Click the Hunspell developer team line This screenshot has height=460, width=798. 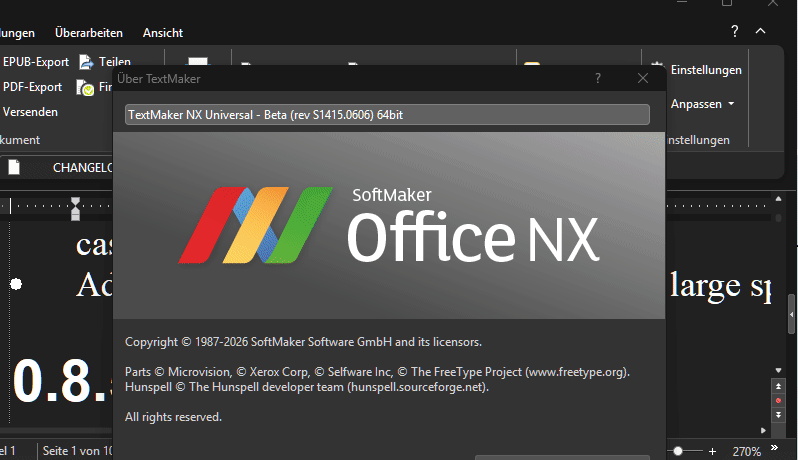pos(307,387)
